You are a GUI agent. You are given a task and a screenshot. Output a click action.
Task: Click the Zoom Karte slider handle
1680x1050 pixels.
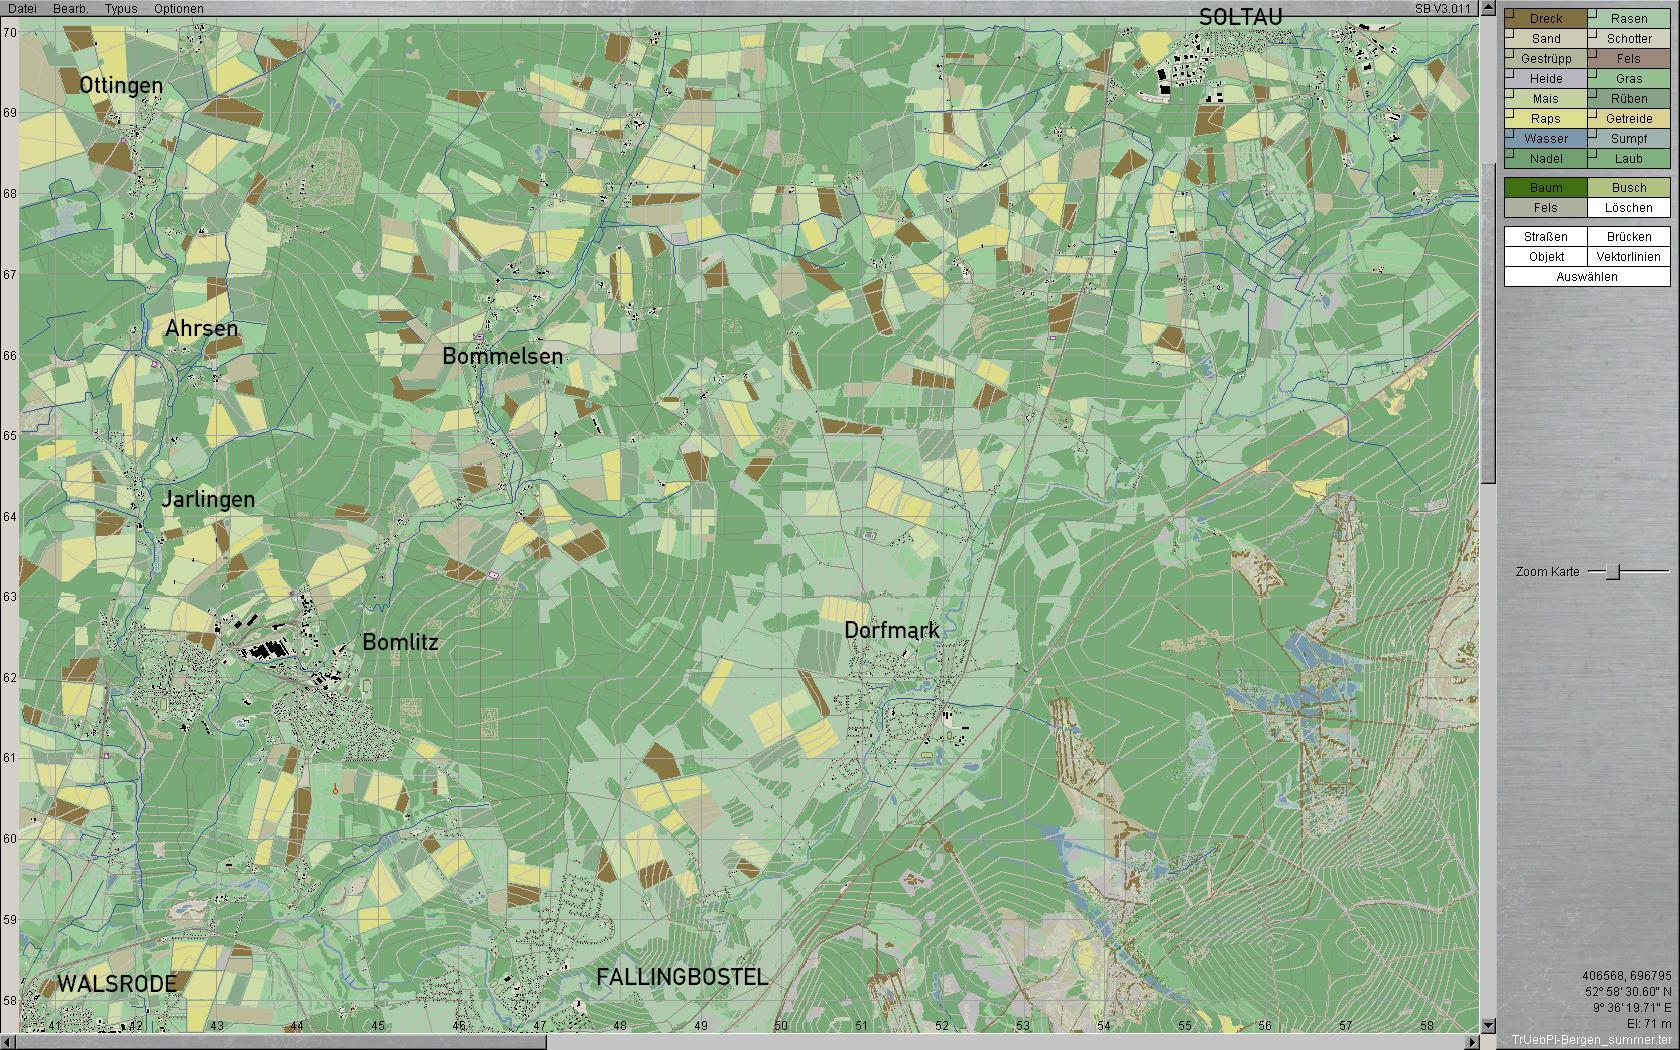(x=1613, y=571)
